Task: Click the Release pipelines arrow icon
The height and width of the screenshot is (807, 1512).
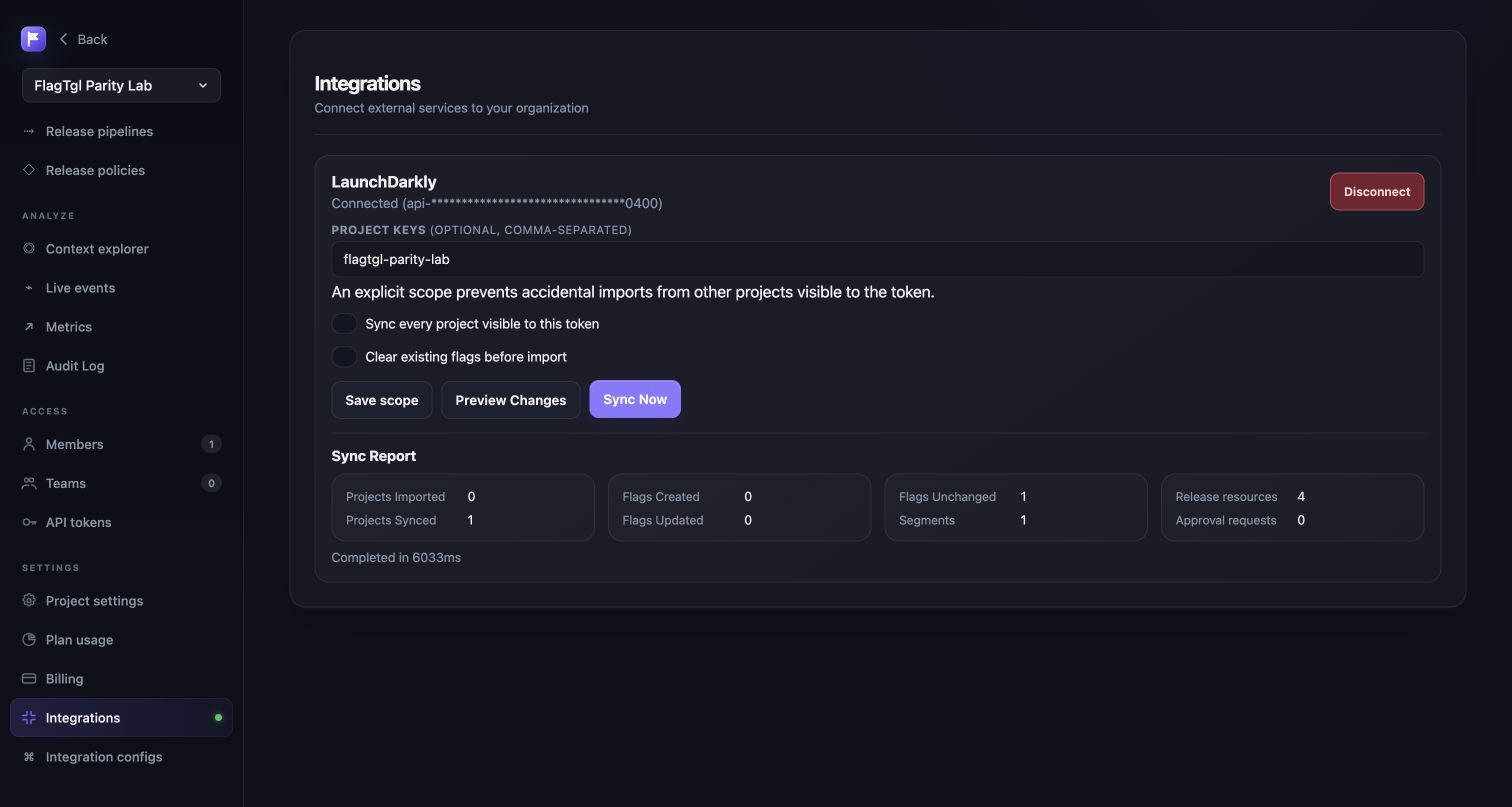Action: (x=29, y=131)
